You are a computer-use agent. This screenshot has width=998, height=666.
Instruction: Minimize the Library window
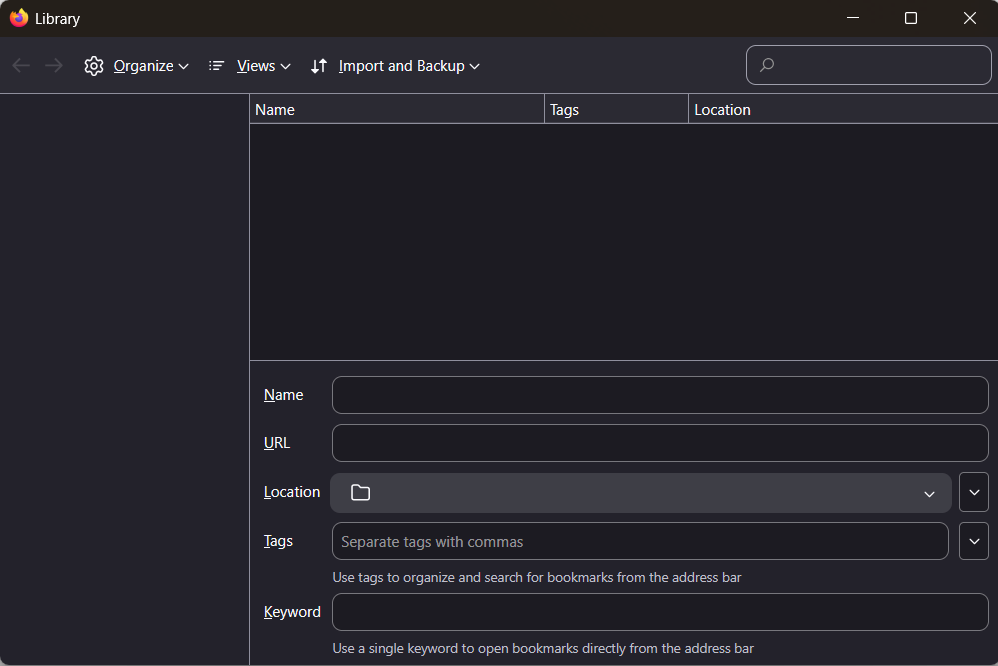click(853, 18)
